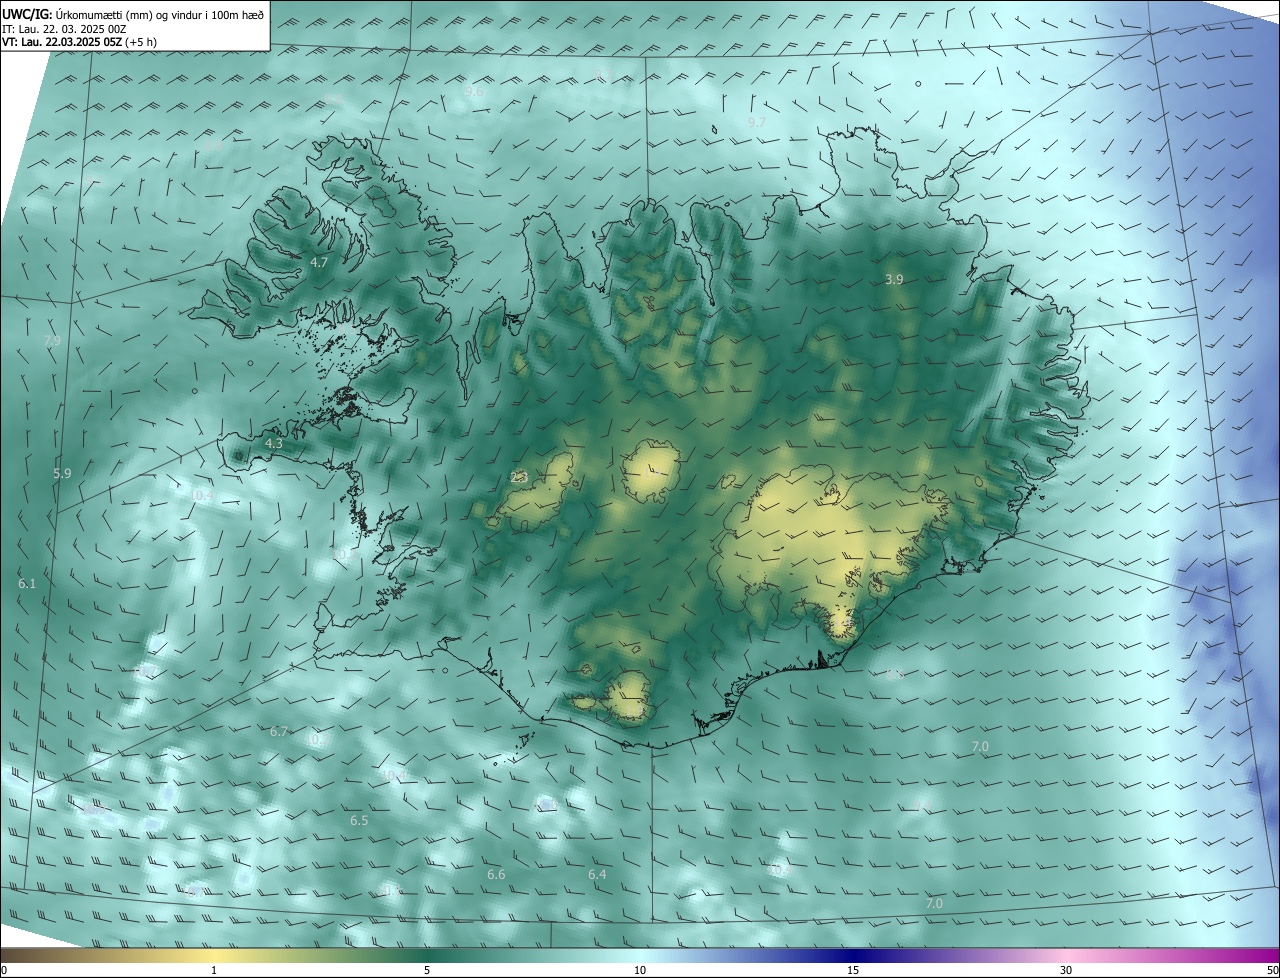Click the 6.4 value label

[597, 875]
